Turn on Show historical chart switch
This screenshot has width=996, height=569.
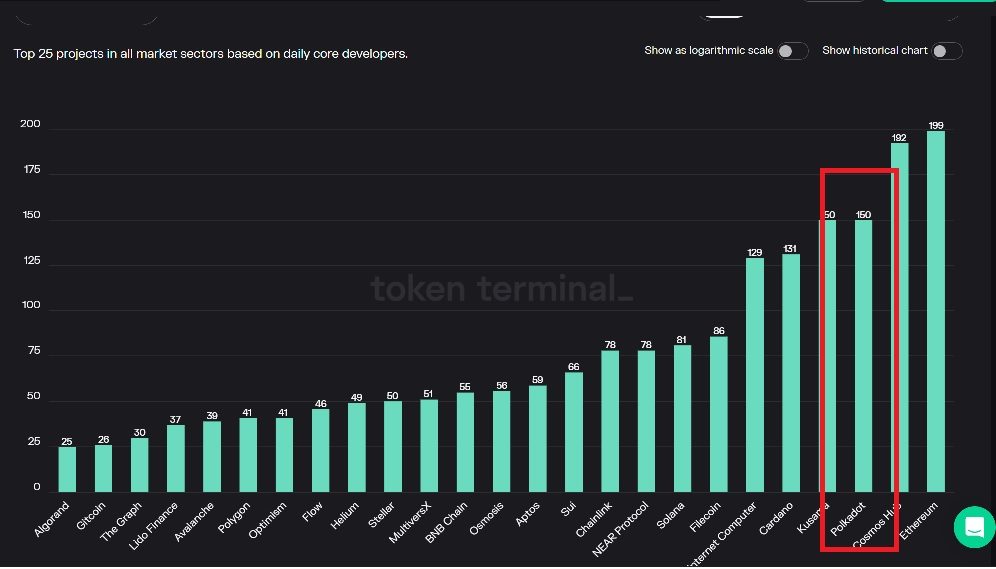tap(947, 51)
